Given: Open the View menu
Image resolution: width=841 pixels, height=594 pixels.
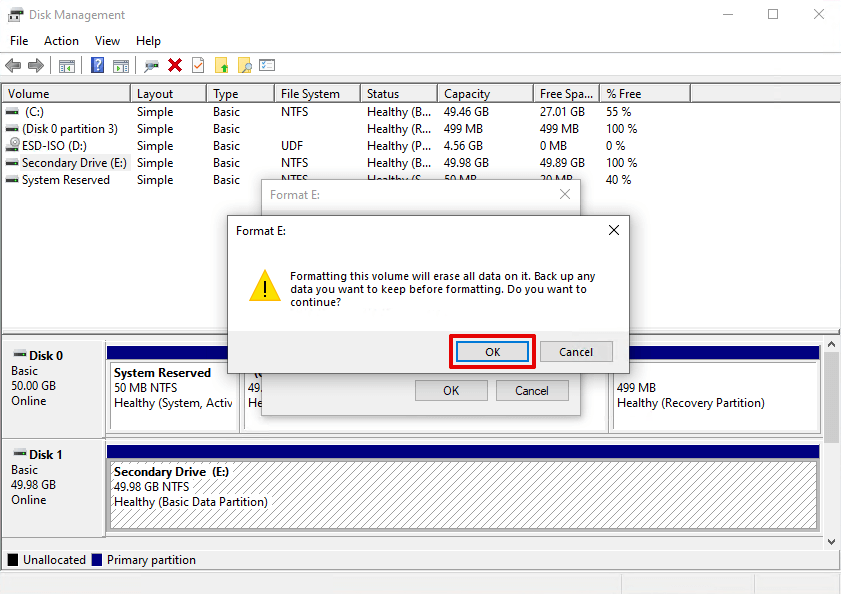Looking at the screenshot, I should [x=107, y=41].
